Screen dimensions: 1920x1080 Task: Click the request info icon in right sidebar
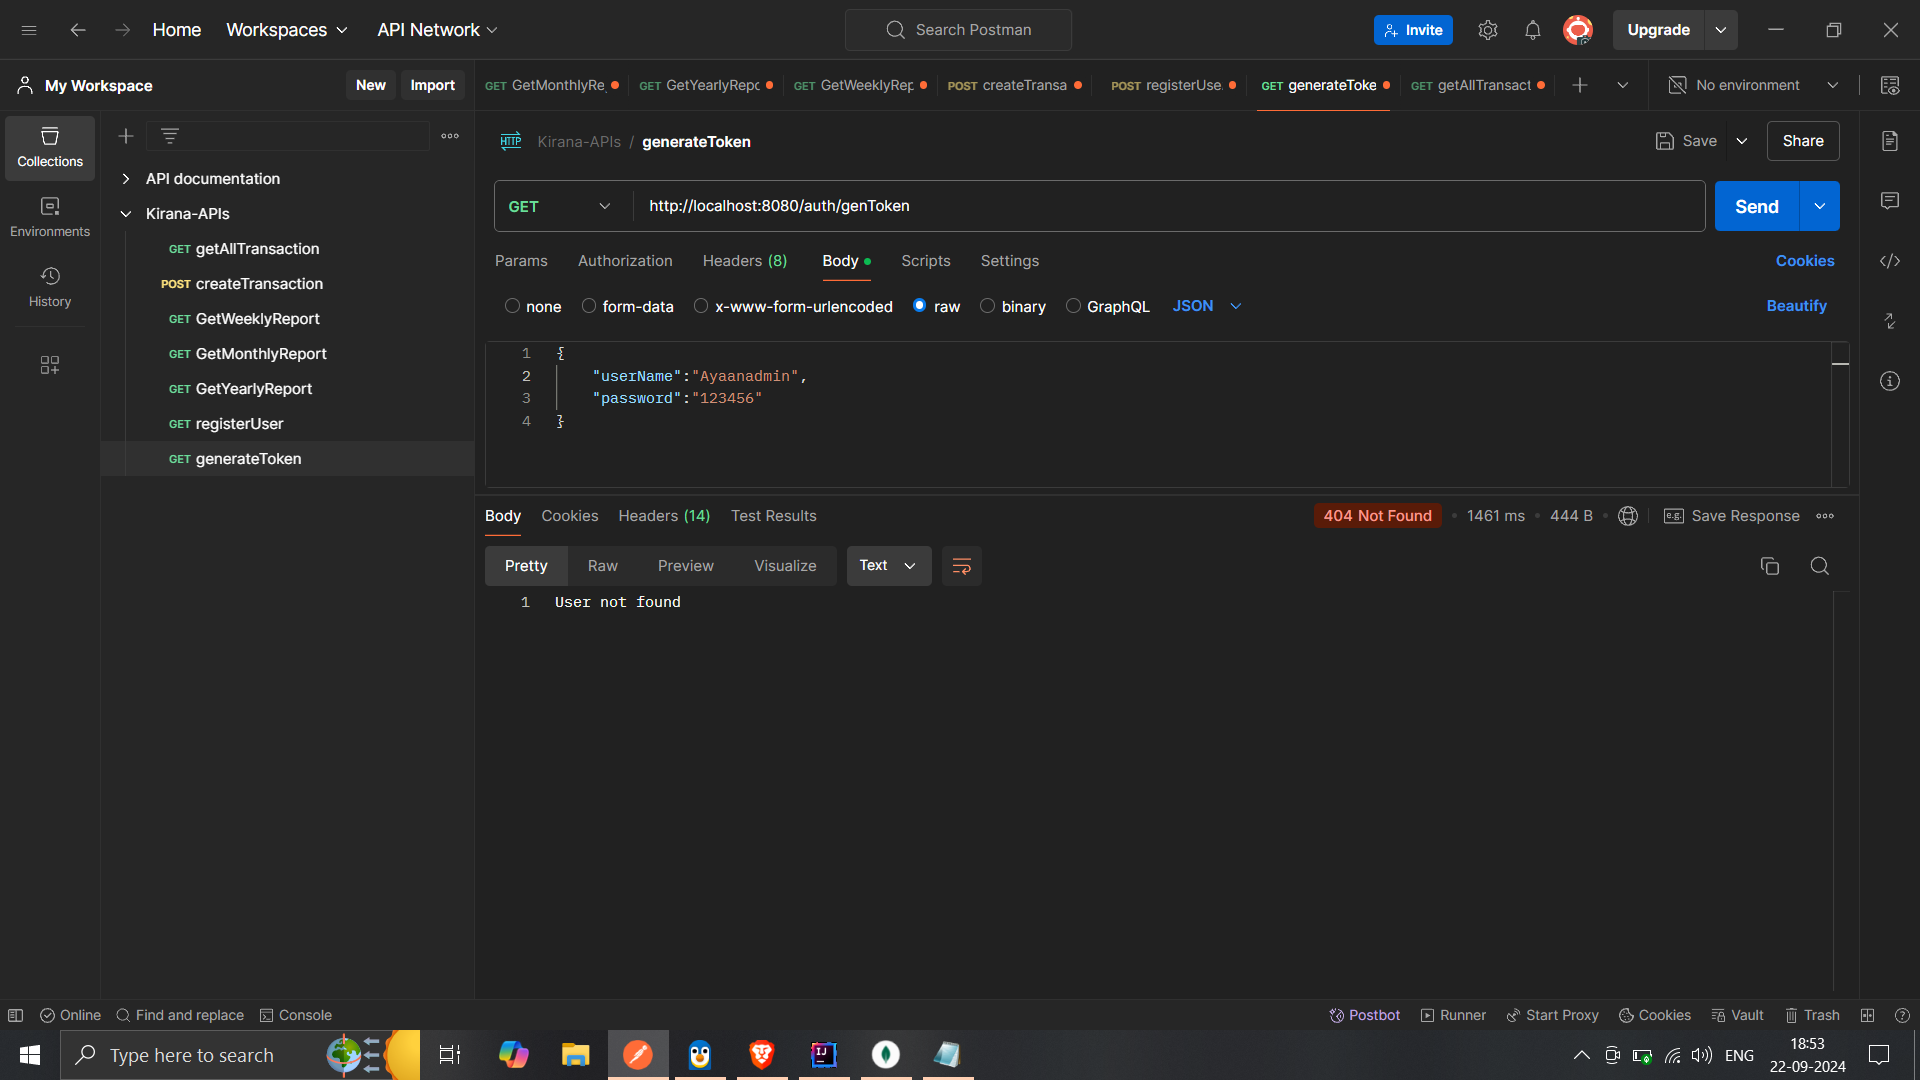click(1889, 381)
